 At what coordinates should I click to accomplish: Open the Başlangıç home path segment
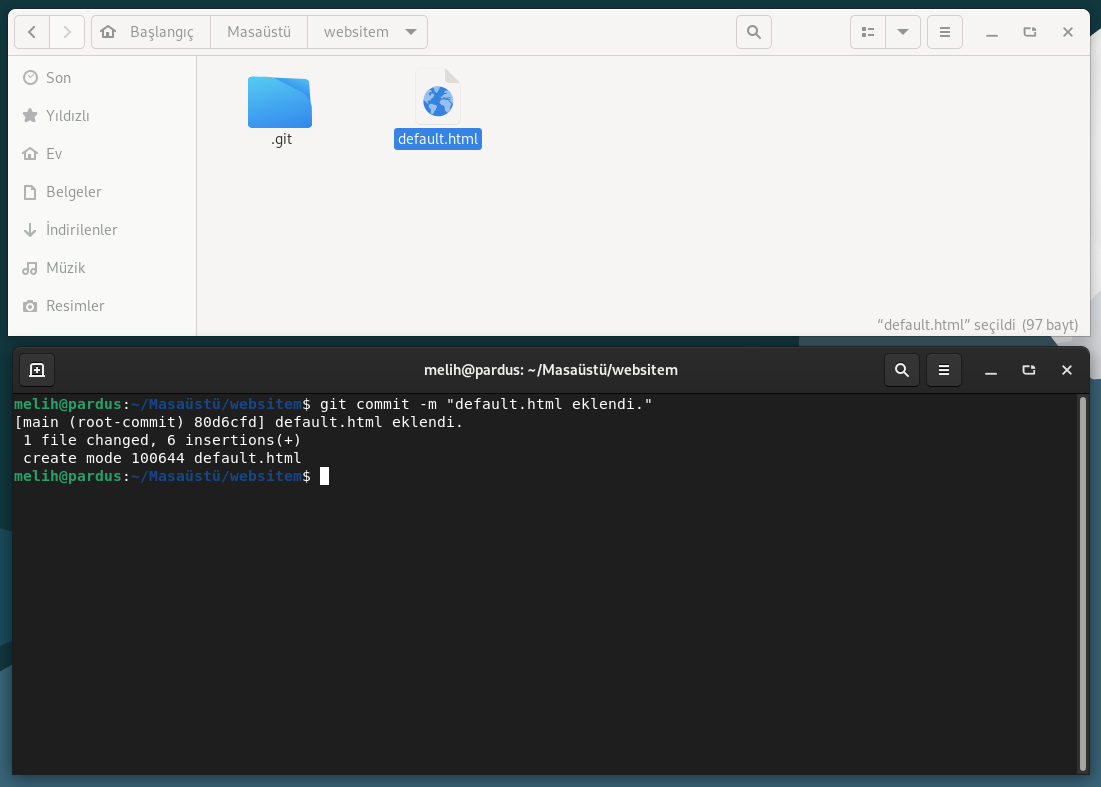pos(150,32)
